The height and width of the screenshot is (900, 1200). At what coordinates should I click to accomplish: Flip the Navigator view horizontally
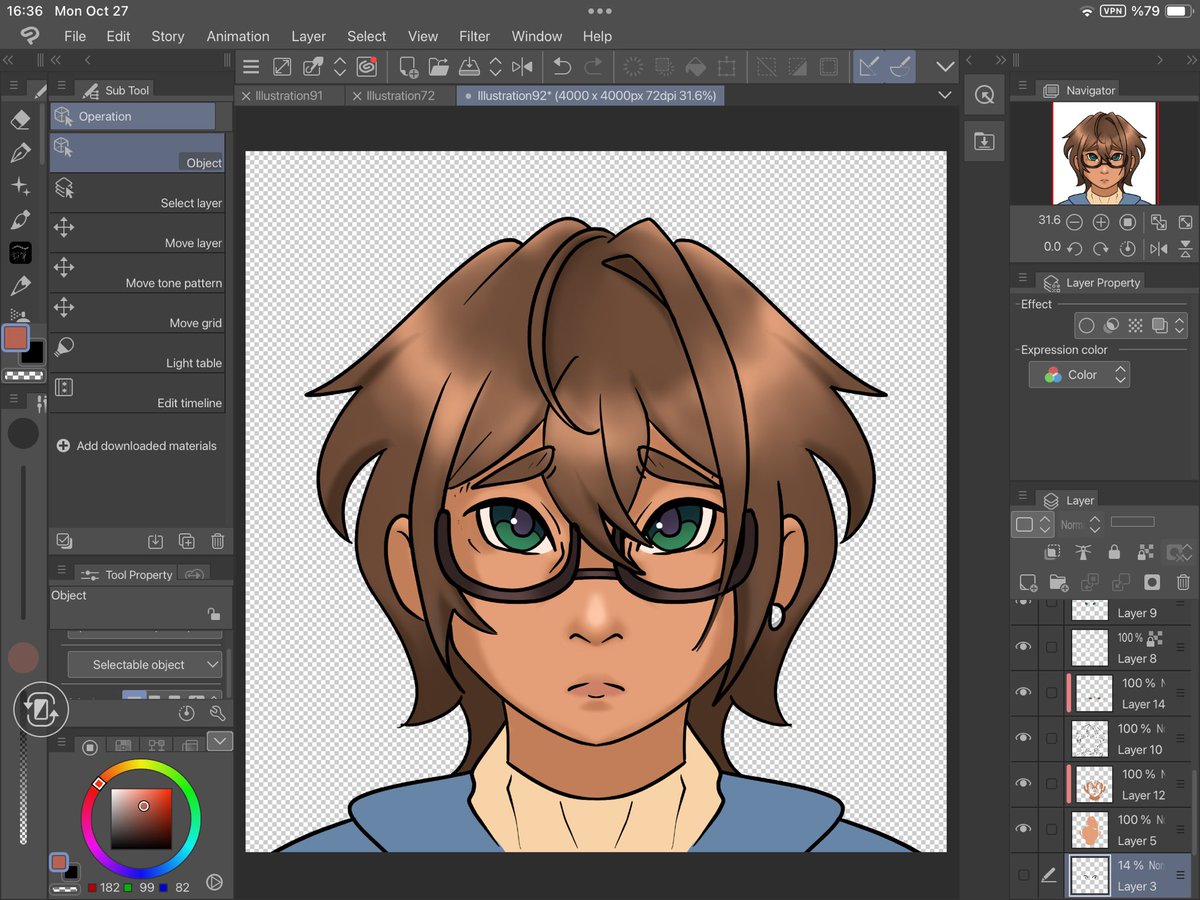coord(1159,248)
